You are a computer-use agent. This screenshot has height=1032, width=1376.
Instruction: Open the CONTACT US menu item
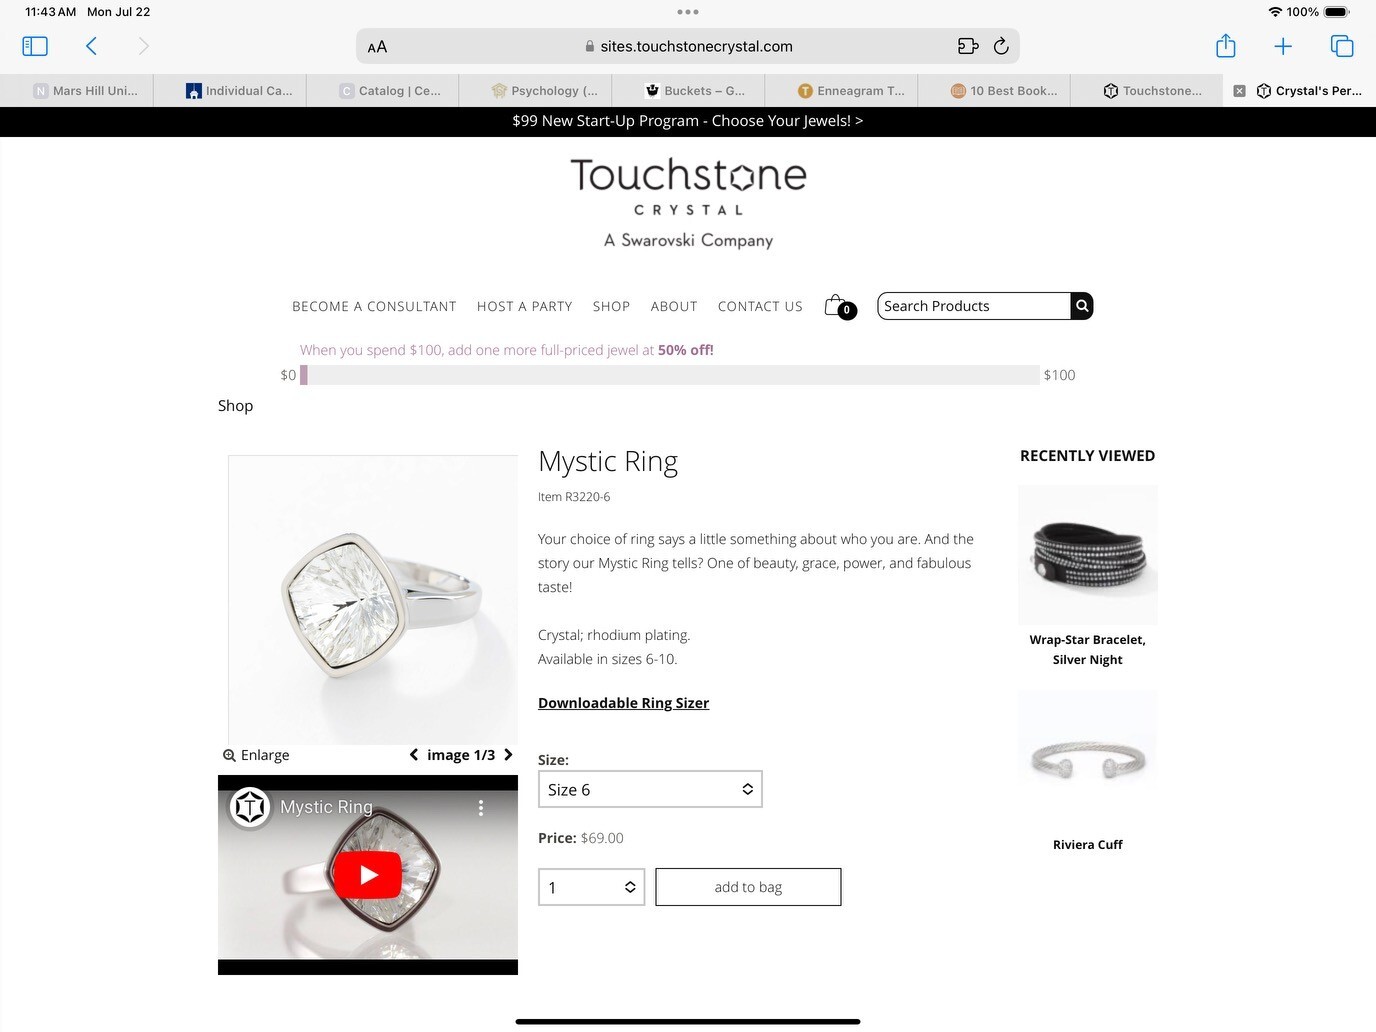pyautogui.click(x=760, y=306)
